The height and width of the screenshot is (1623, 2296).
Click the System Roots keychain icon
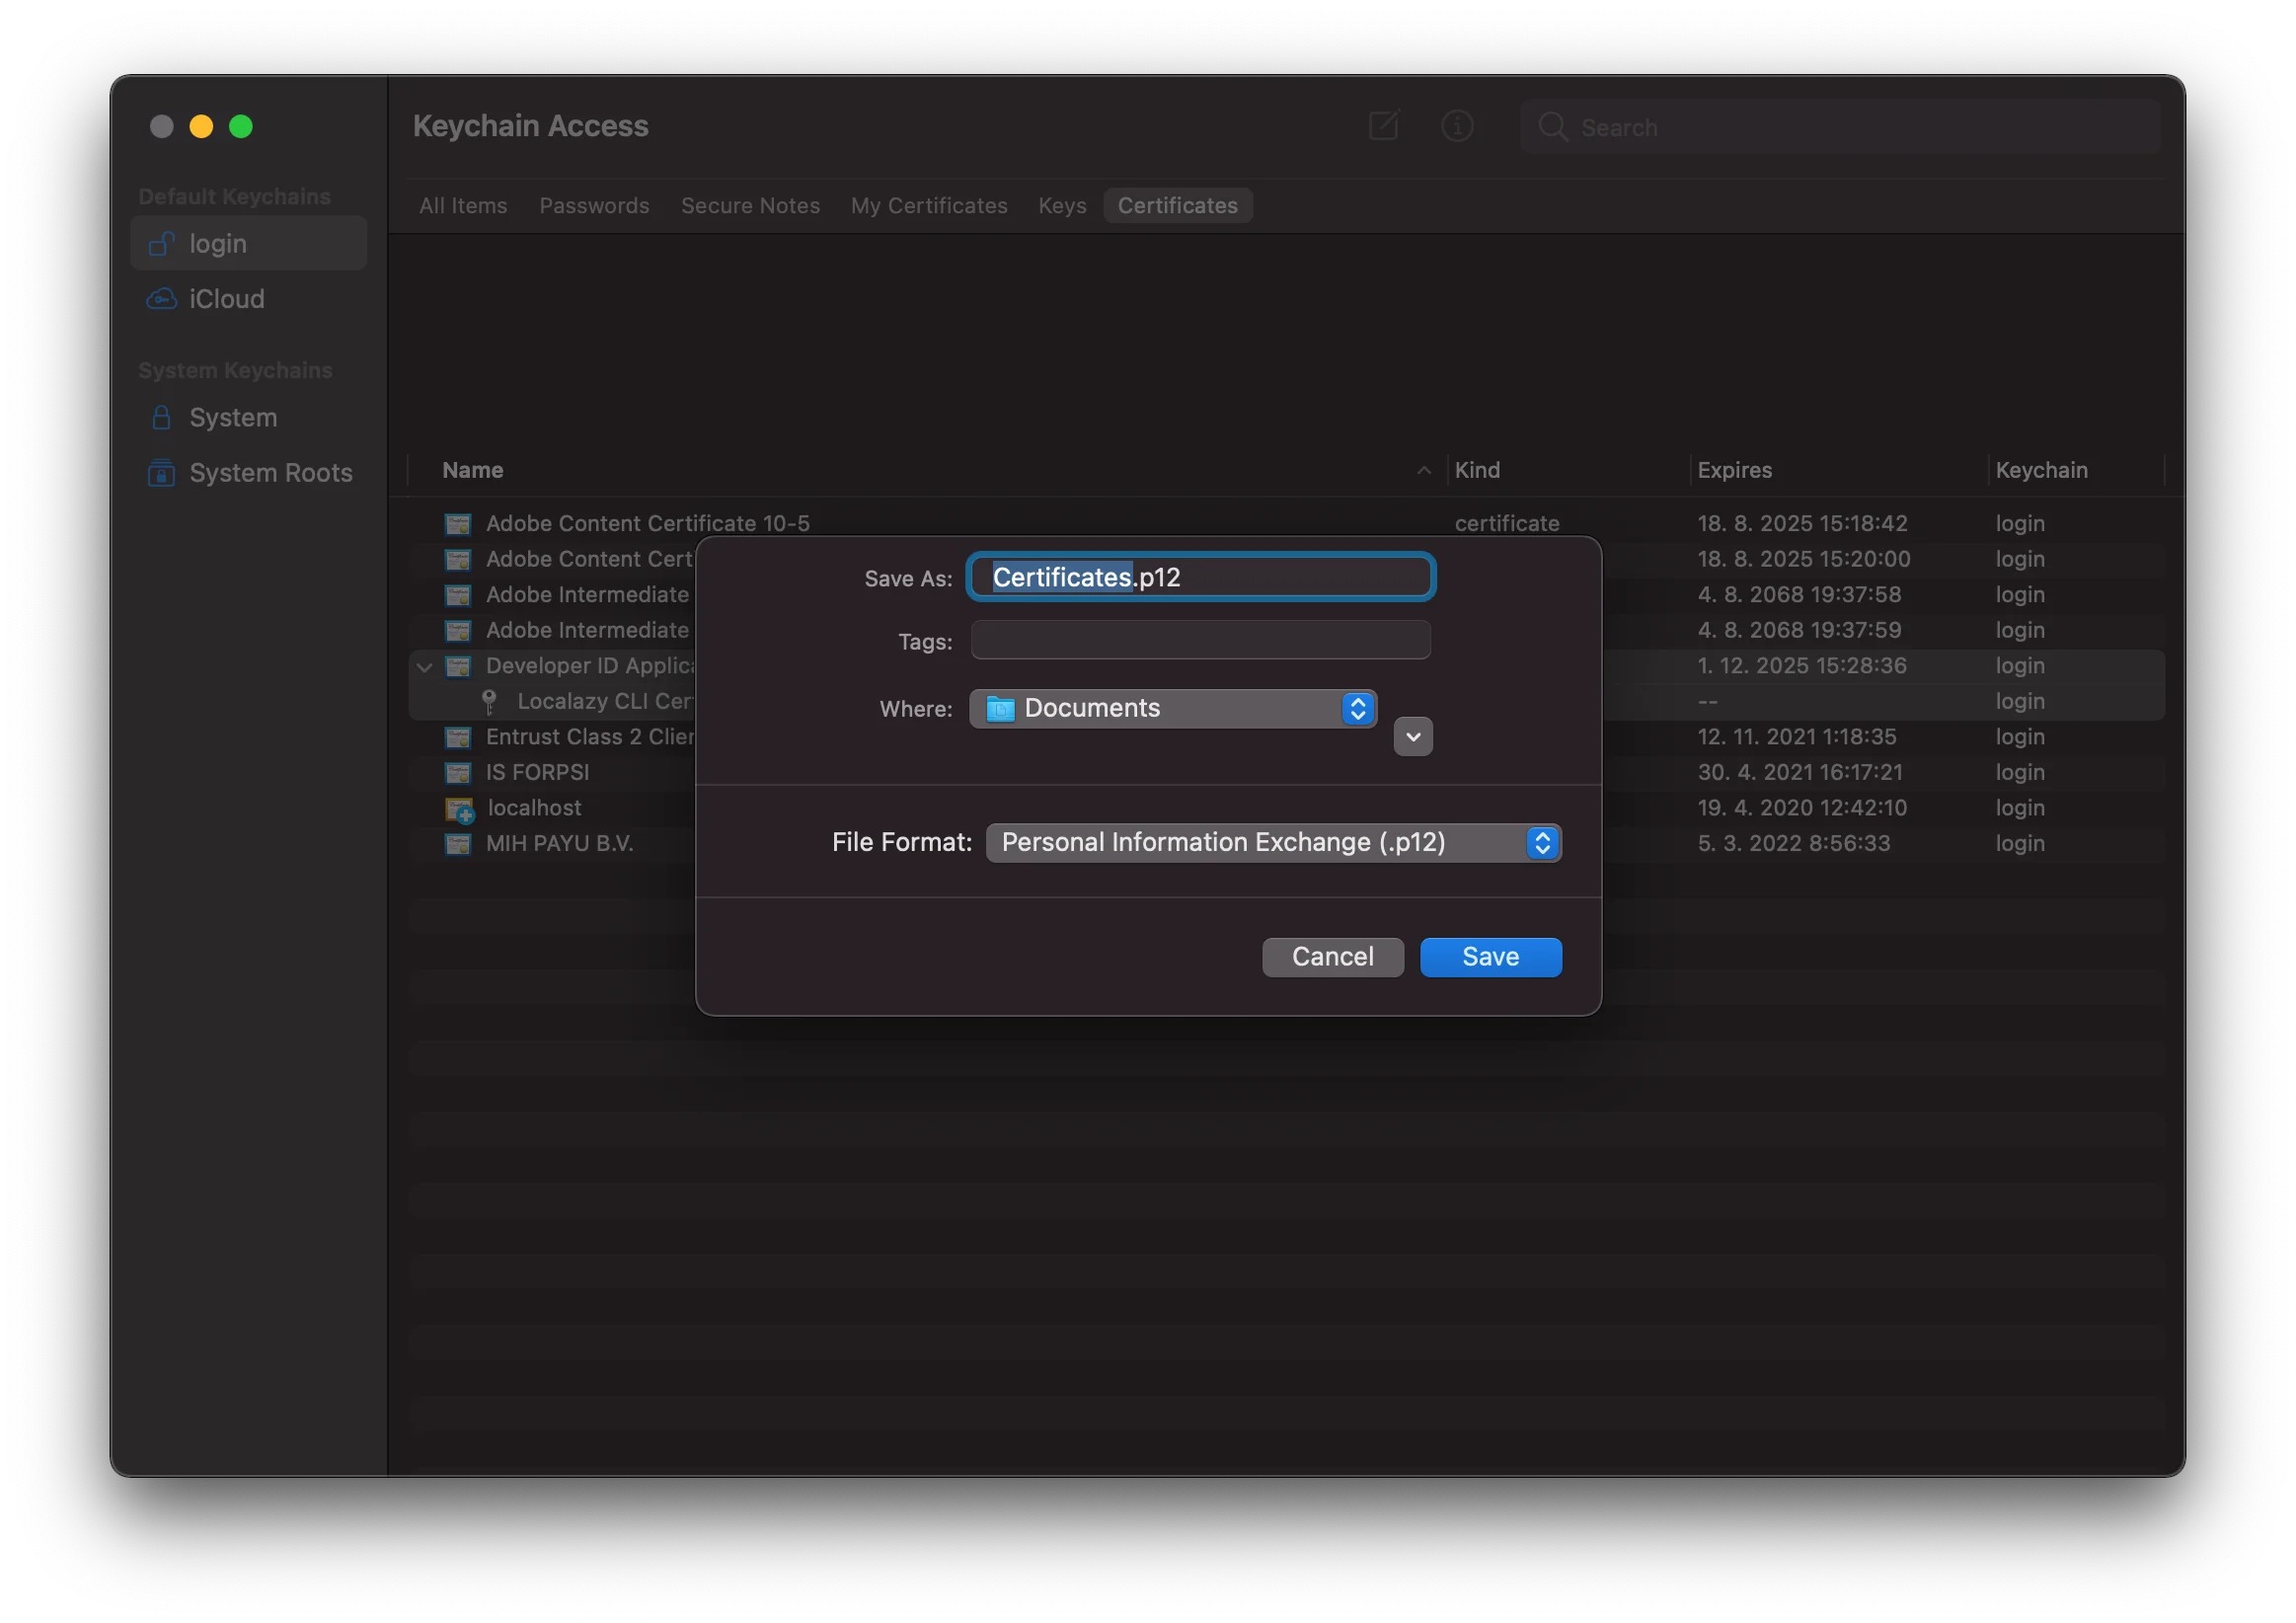pos(161,473)
